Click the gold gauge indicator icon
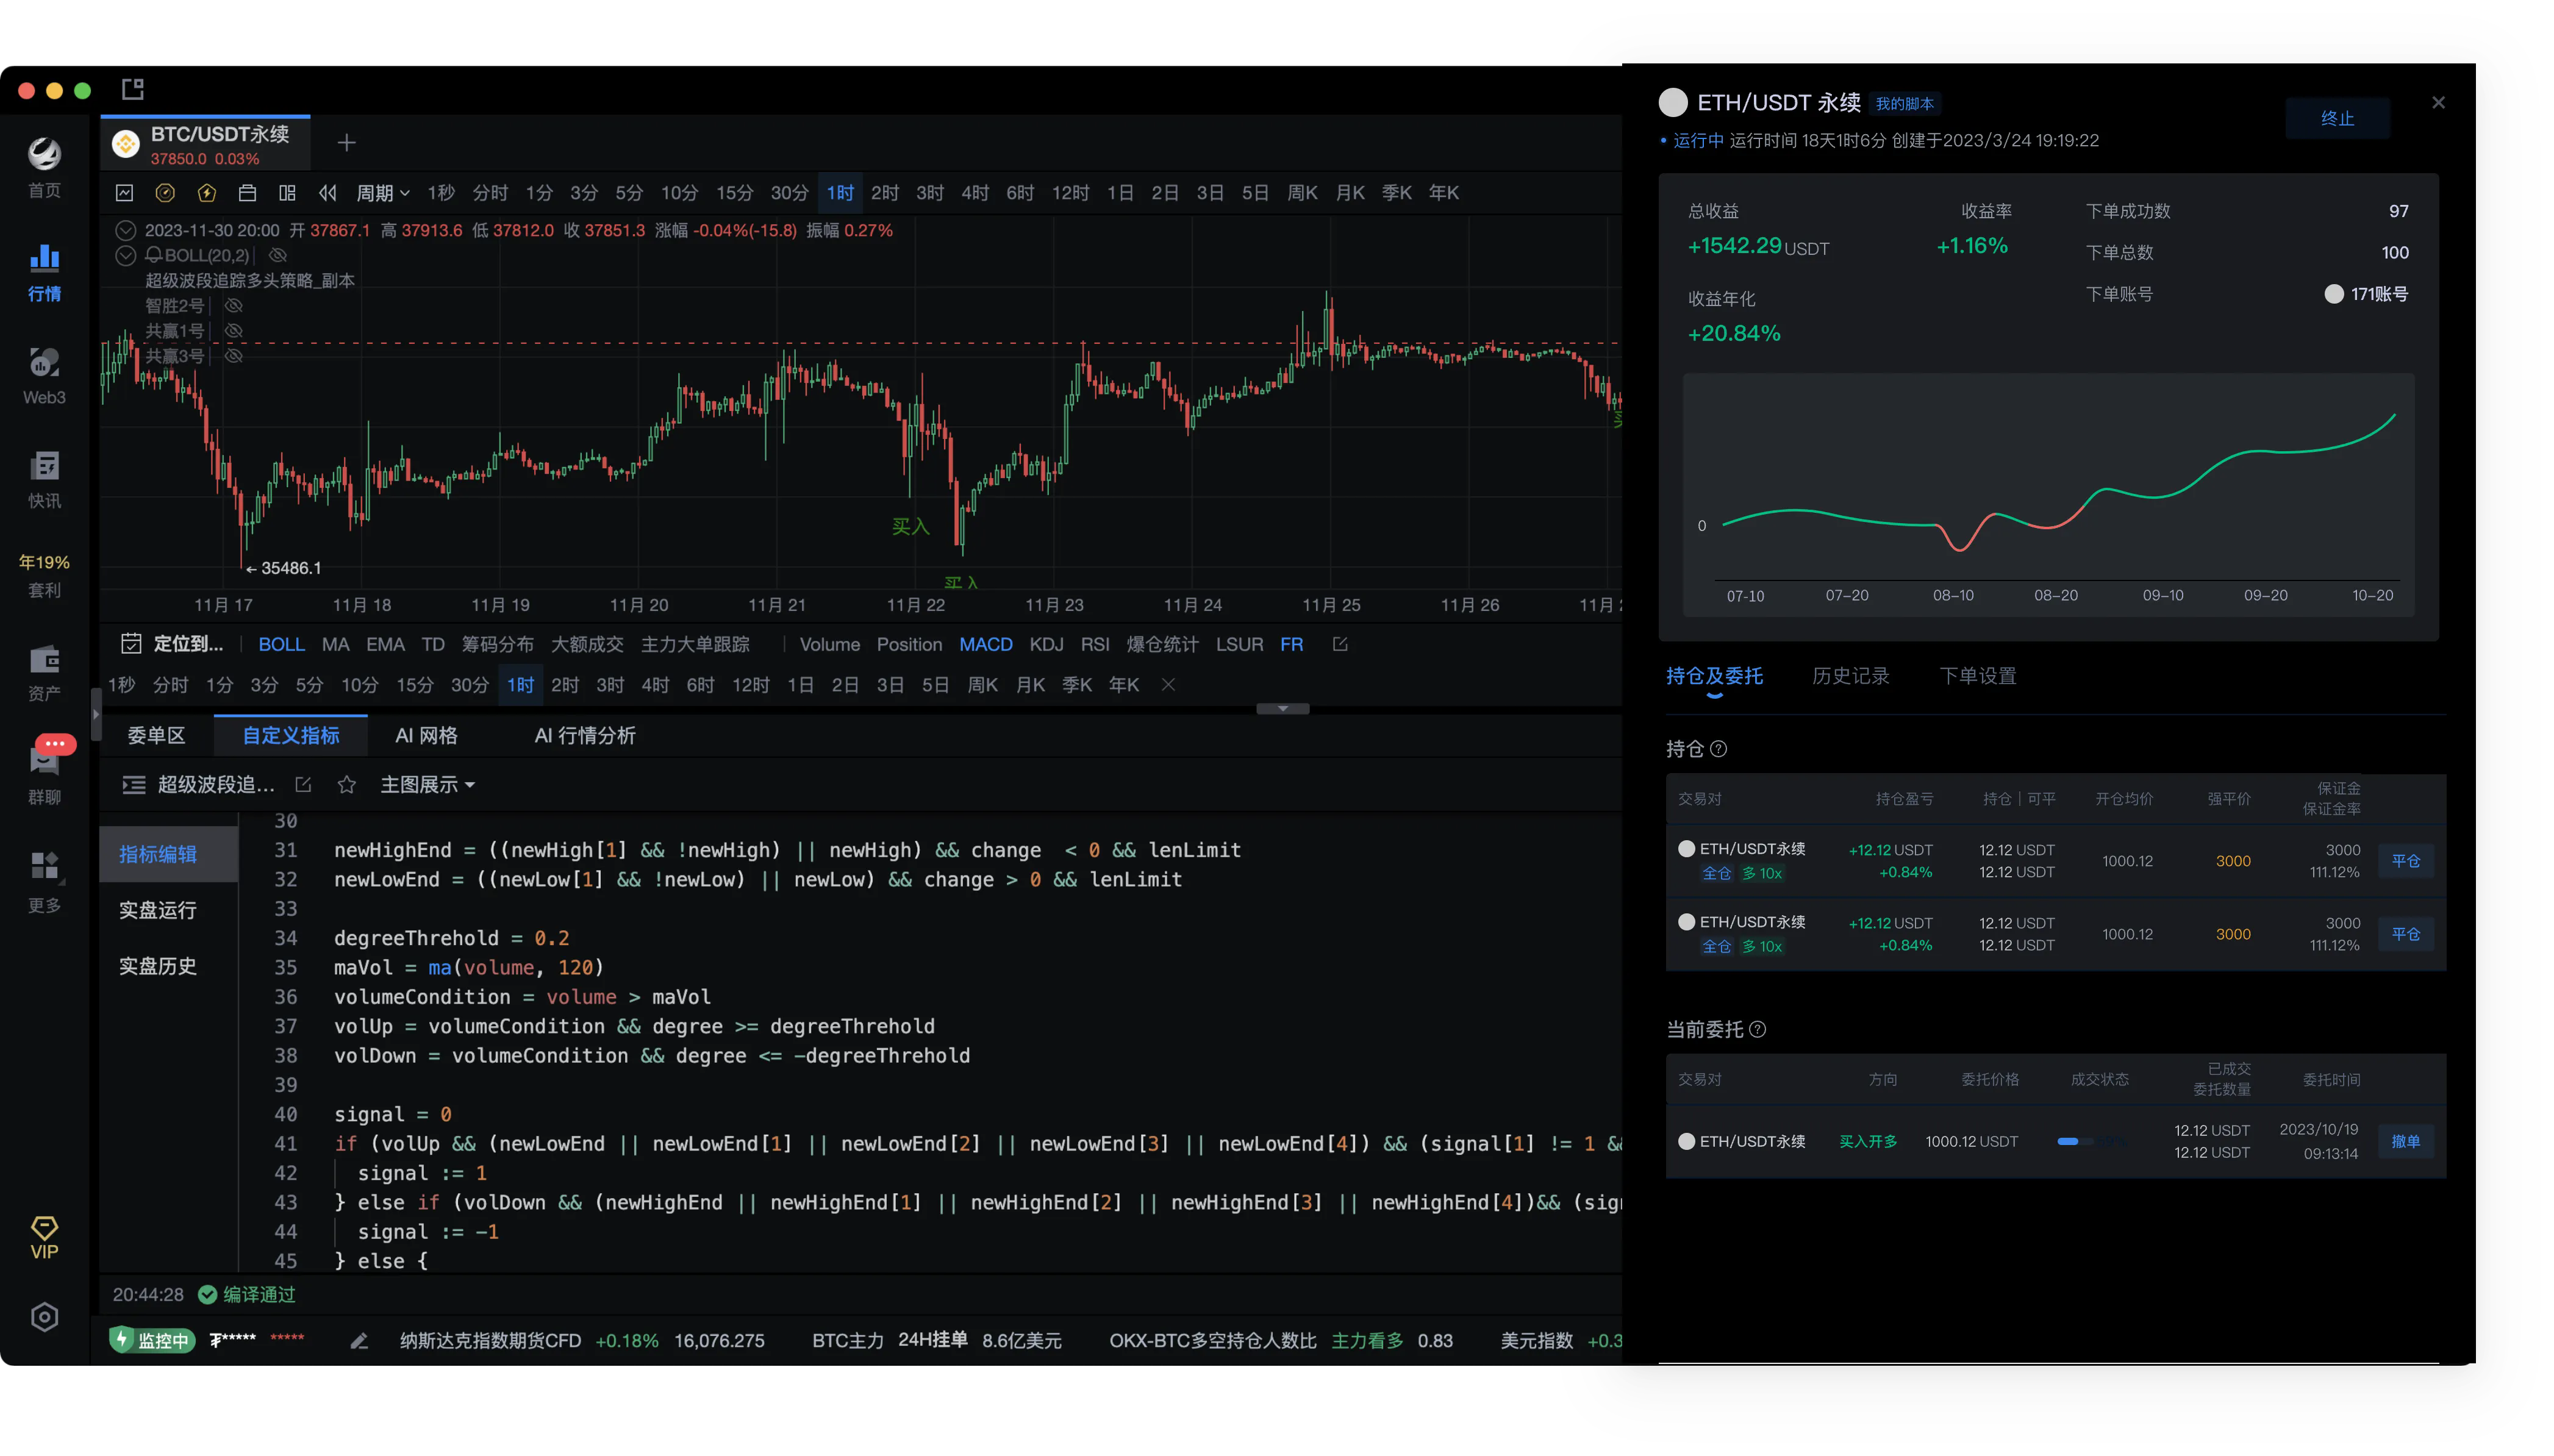Image resolution: width=2554 pixels, height=1456 pixels. click(x=165, y=192)
